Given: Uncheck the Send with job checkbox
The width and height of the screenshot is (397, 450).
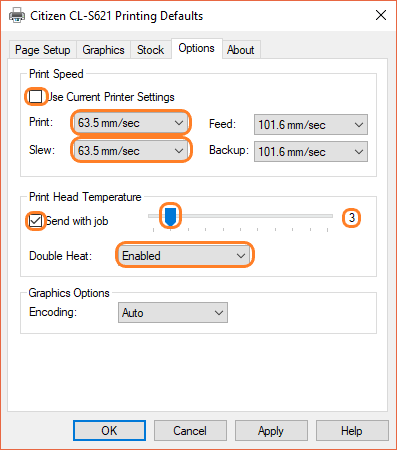Looking at the screenshot, I should 35,221.
